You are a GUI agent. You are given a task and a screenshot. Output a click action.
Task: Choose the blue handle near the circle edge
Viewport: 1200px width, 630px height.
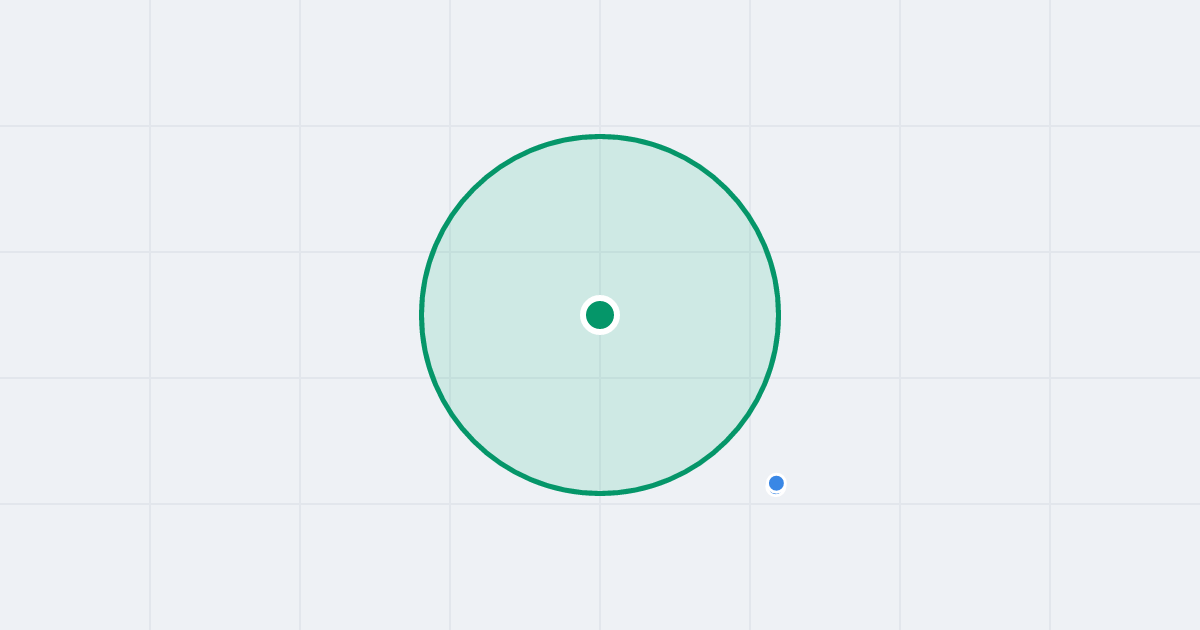click(776, 483)
